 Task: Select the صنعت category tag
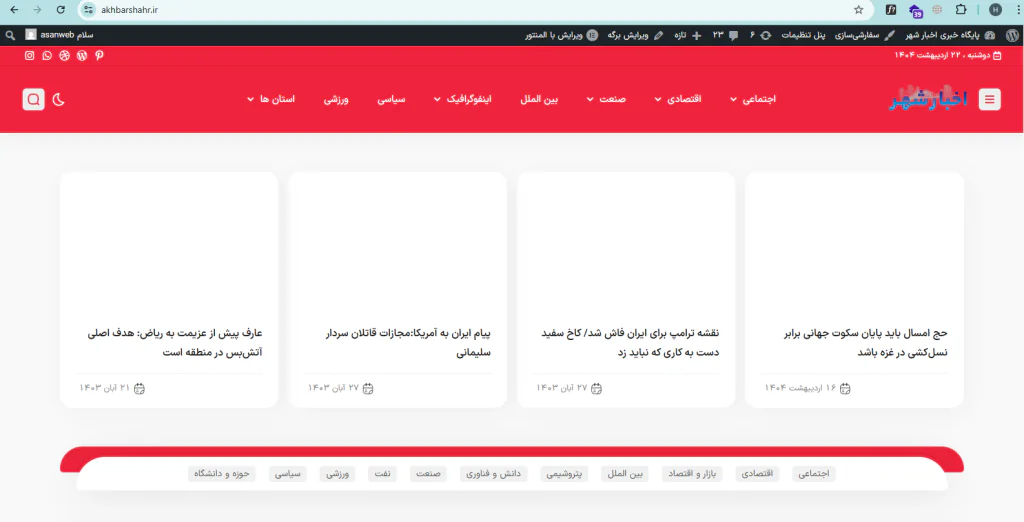(x=428, y=474)
